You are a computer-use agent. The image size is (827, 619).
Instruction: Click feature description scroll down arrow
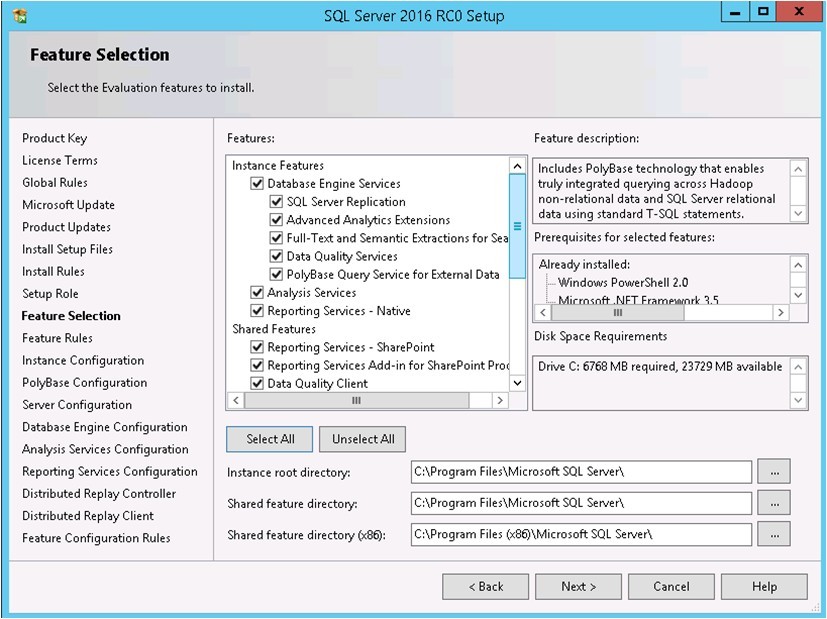point(798,214)
